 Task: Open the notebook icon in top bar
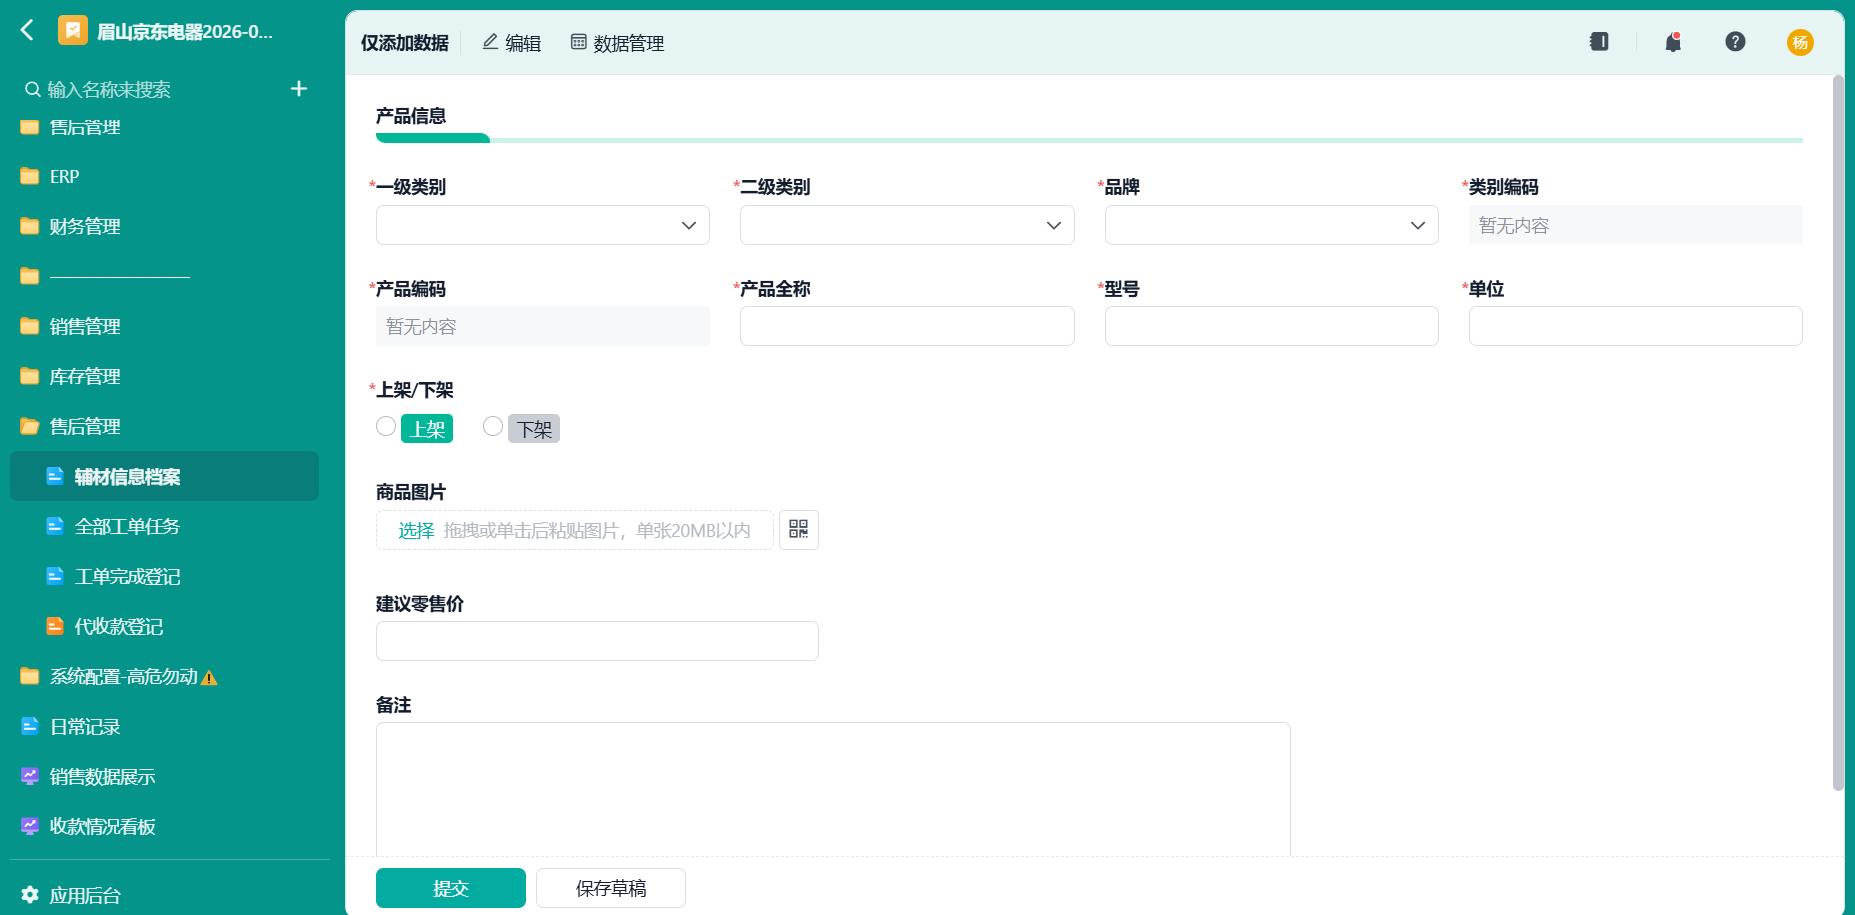click(1599, 42)
